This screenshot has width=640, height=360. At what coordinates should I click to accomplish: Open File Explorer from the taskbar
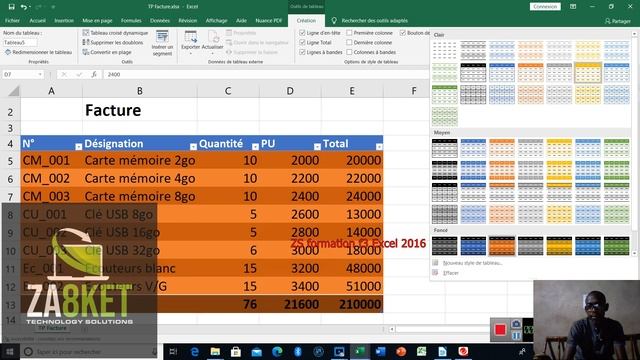pos(215,351)
